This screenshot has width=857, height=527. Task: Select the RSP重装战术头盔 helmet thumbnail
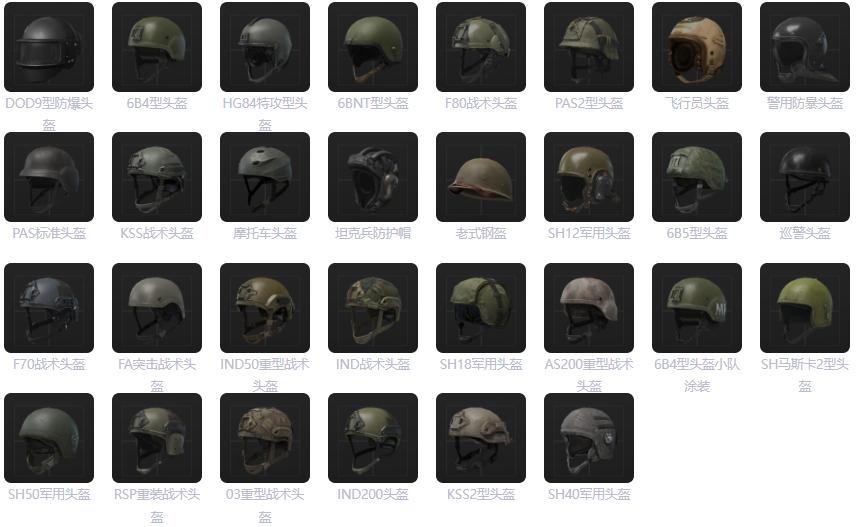pos(157,438)
